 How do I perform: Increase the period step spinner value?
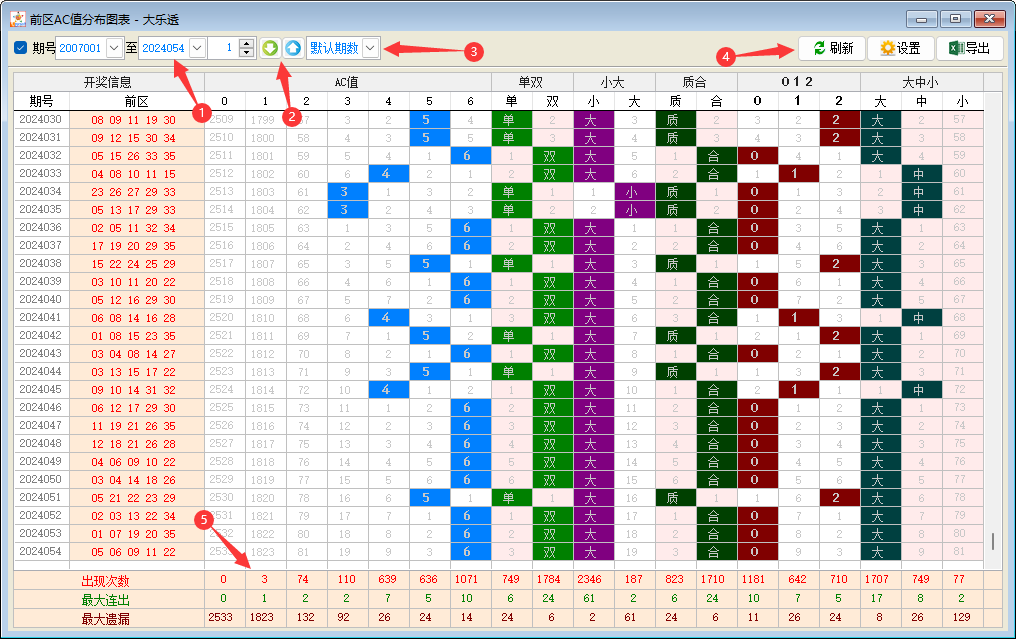[246, 43]
